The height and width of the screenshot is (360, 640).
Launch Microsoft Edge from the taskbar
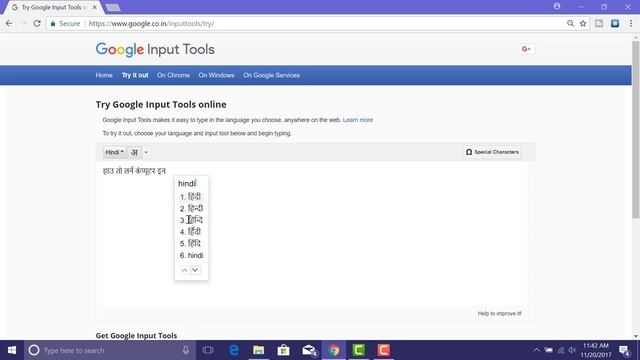(x=234, y=350)
